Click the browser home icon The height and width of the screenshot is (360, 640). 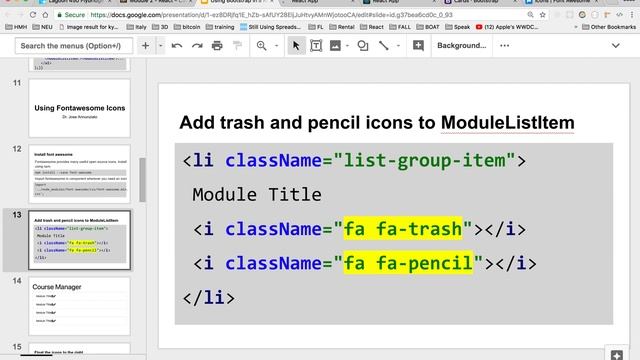coord(45,15)
